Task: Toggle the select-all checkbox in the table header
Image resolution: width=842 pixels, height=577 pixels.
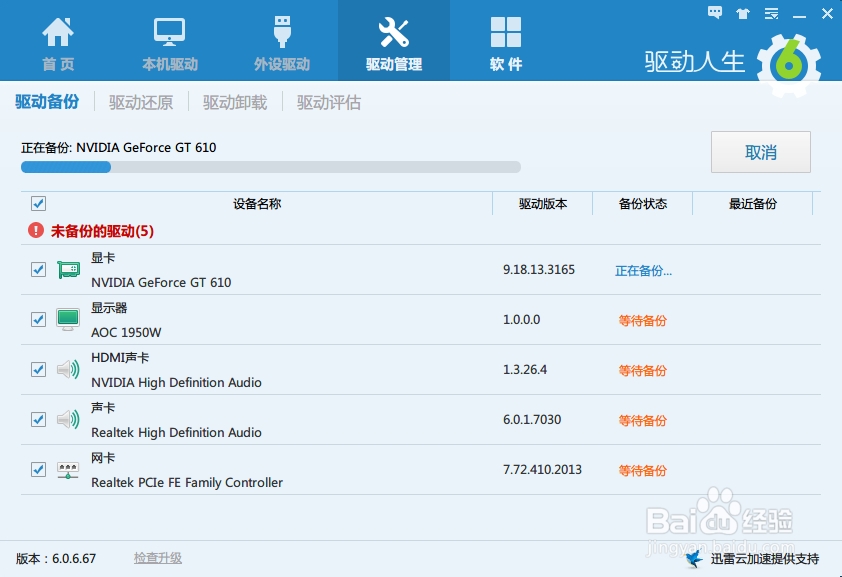Action: [x=38, y=203]
